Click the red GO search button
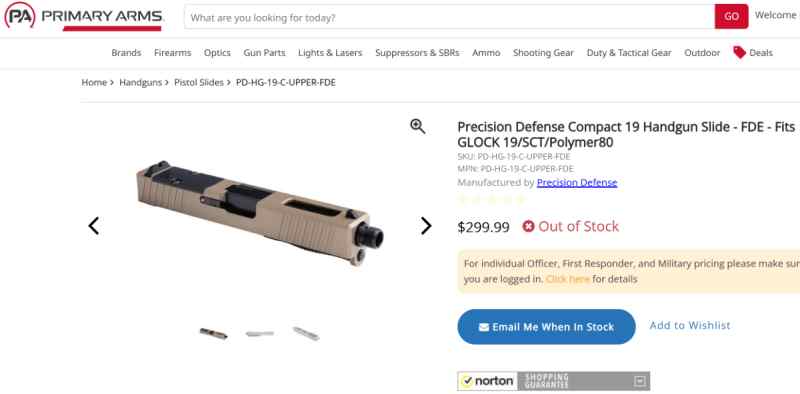Viewport: 800px width, 394px height. [731, 16]
